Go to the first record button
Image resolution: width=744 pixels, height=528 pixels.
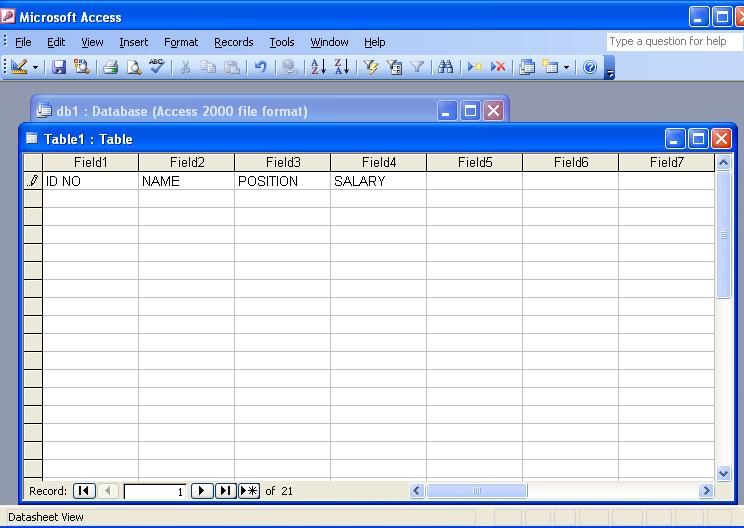pos(84,491)
